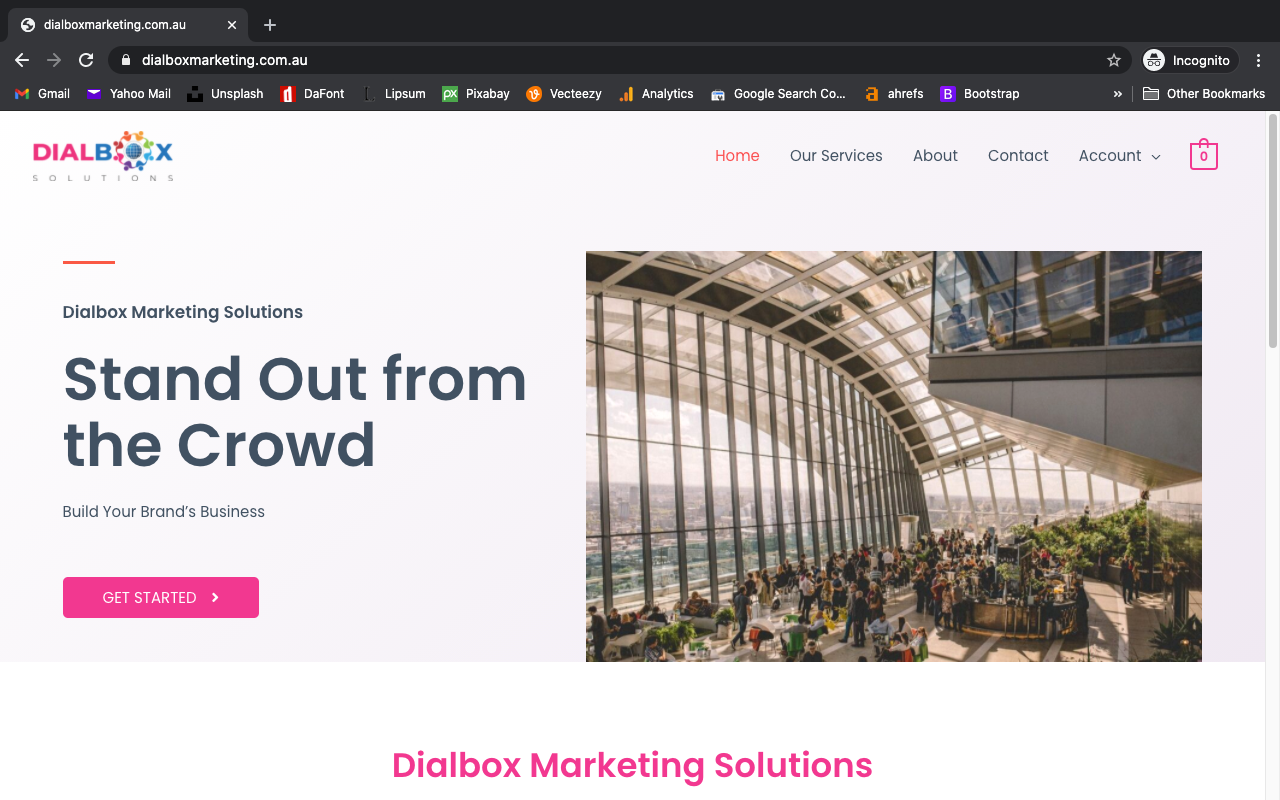Image resolution: width=1280 pixels, height=800 pixels.
Task: Click the page vertical scrollbar
Action: 1272,230
